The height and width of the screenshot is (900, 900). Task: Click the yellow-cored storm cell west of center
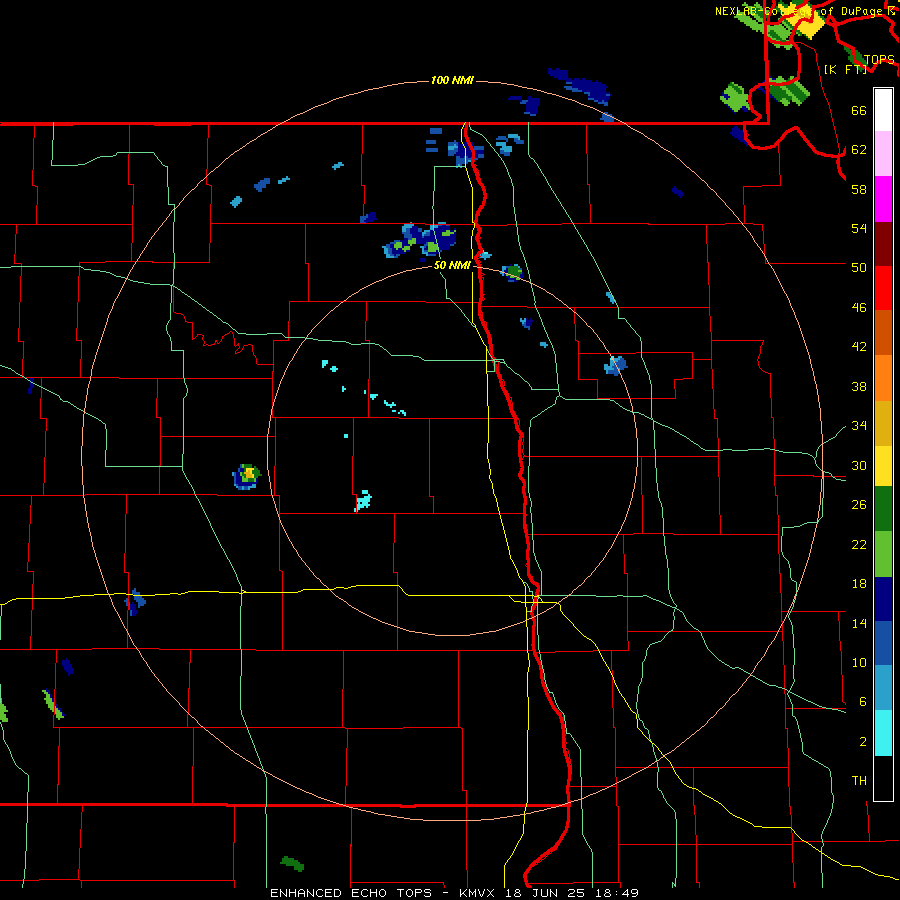(x=247, y=476)
